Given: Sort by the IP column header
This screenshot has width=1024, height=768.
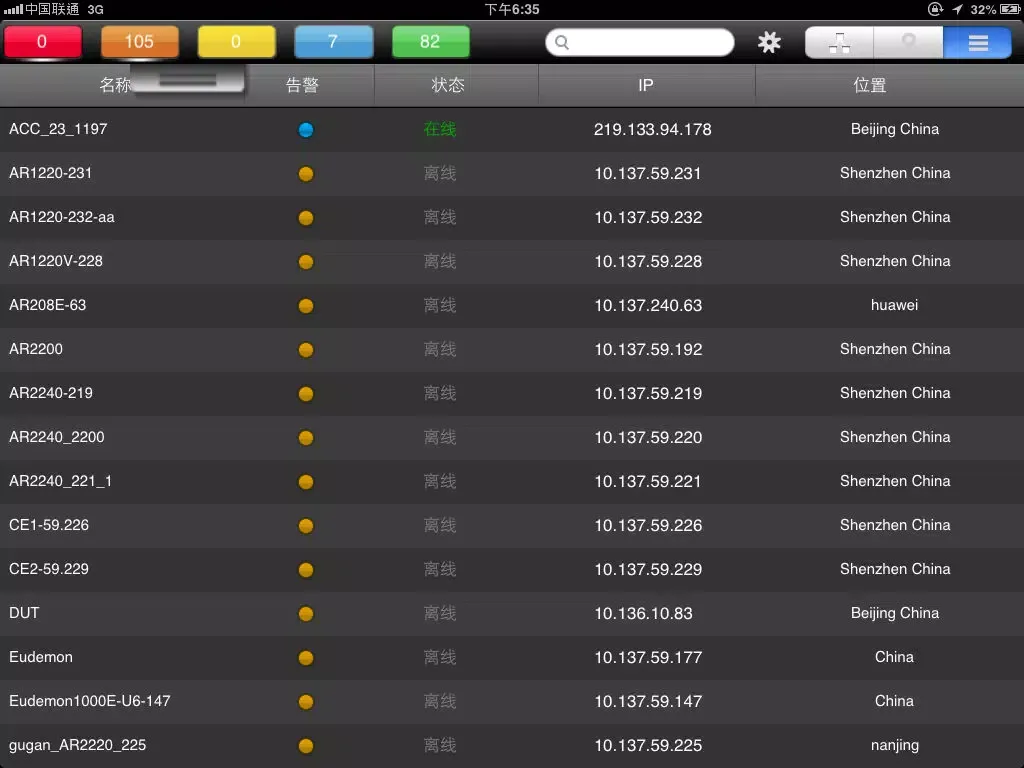Looking at the screenshot, I should tap(646, 86).
